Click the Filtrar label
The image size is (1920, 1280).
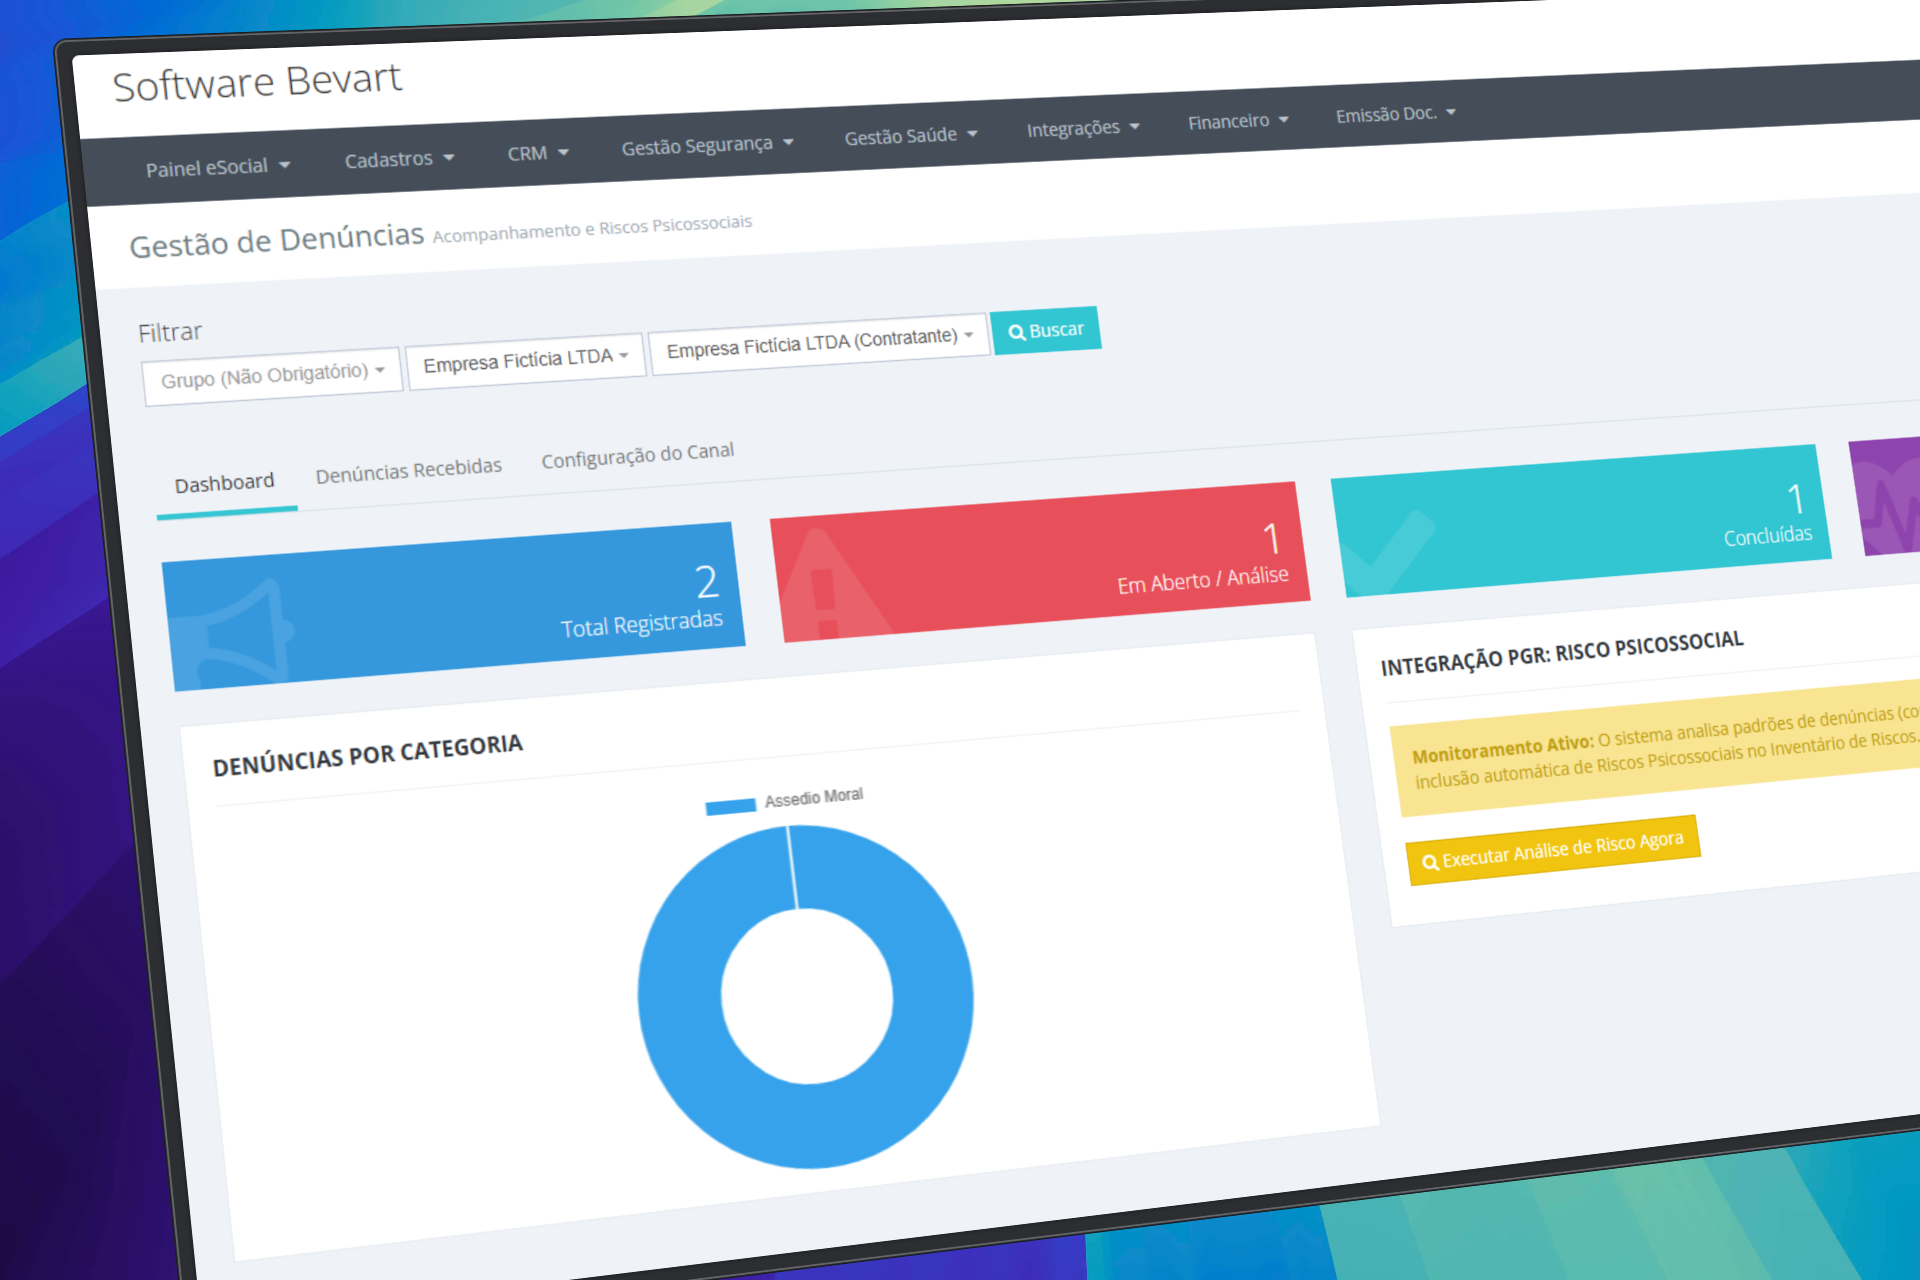(170, 333)
